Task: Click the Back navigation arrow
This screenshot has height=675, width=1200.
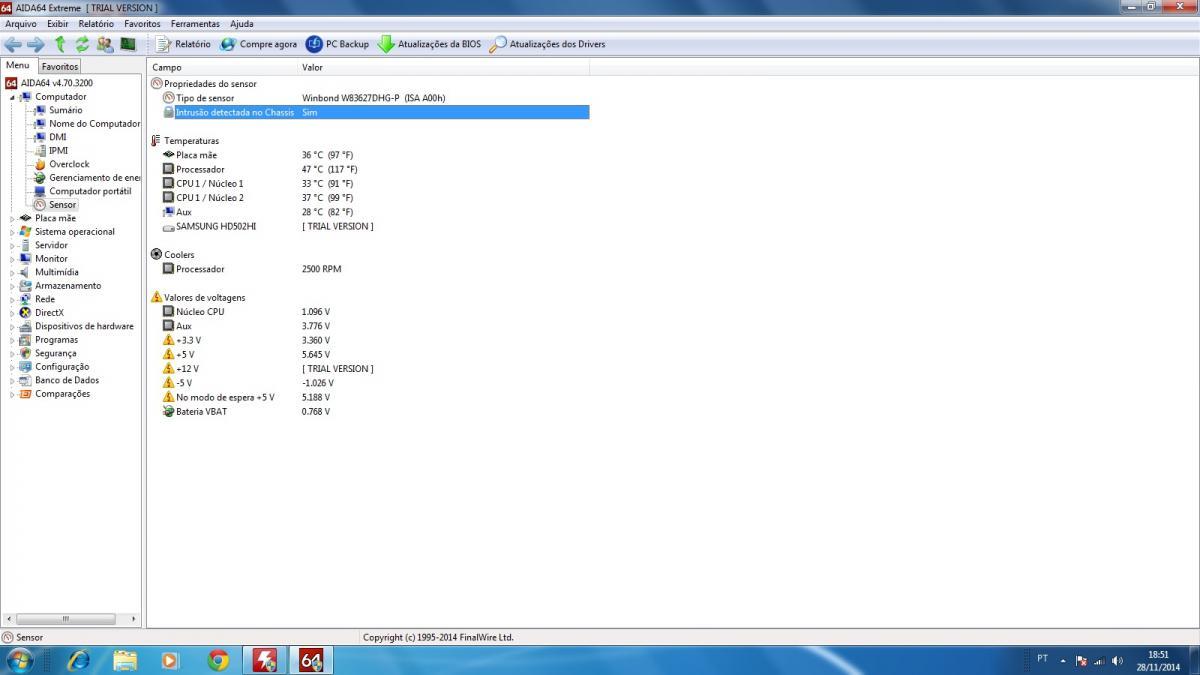Action: pos(13,44)
